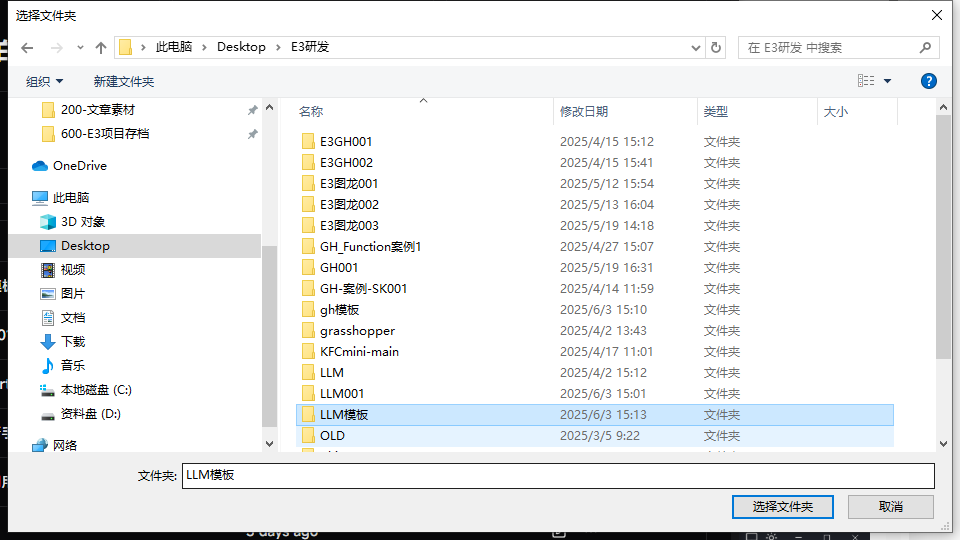Open the help question mark icon
Image resolution: width=960 pixels, height=540 pixels.
coord(928,81)
